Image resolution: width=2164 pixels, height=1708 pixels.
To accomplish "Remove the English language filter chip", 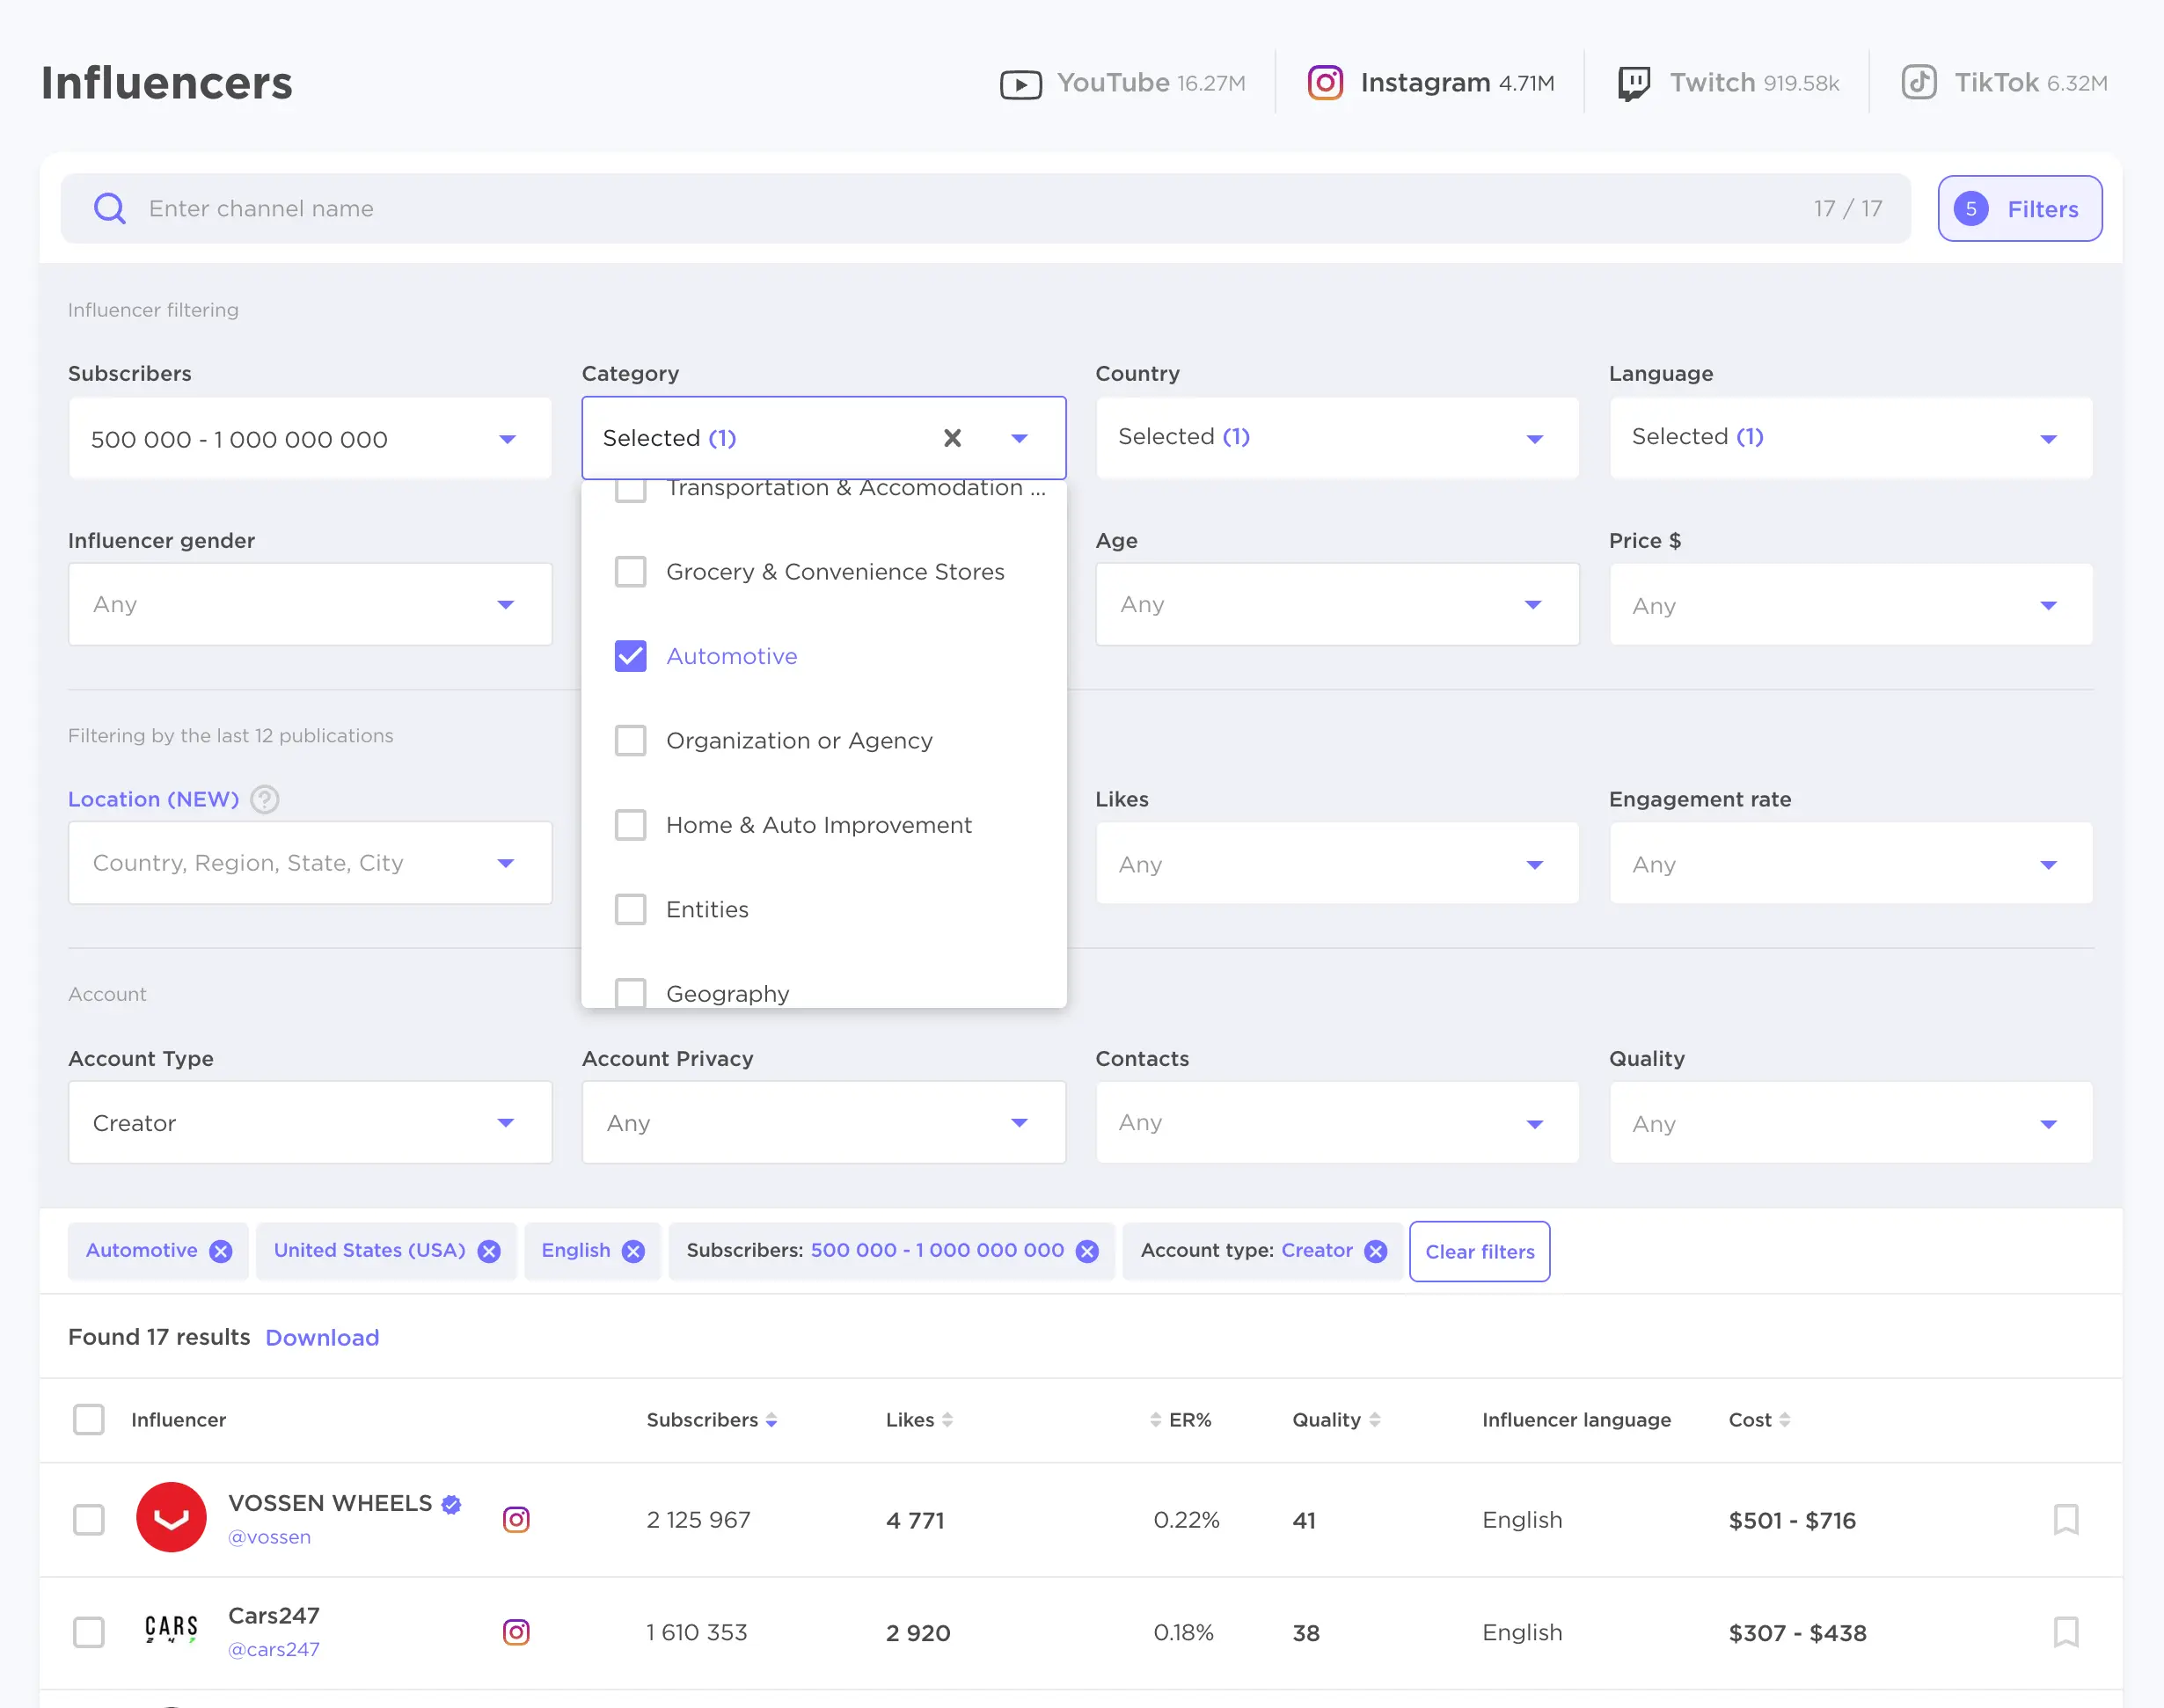I will tap(633, 1251).
